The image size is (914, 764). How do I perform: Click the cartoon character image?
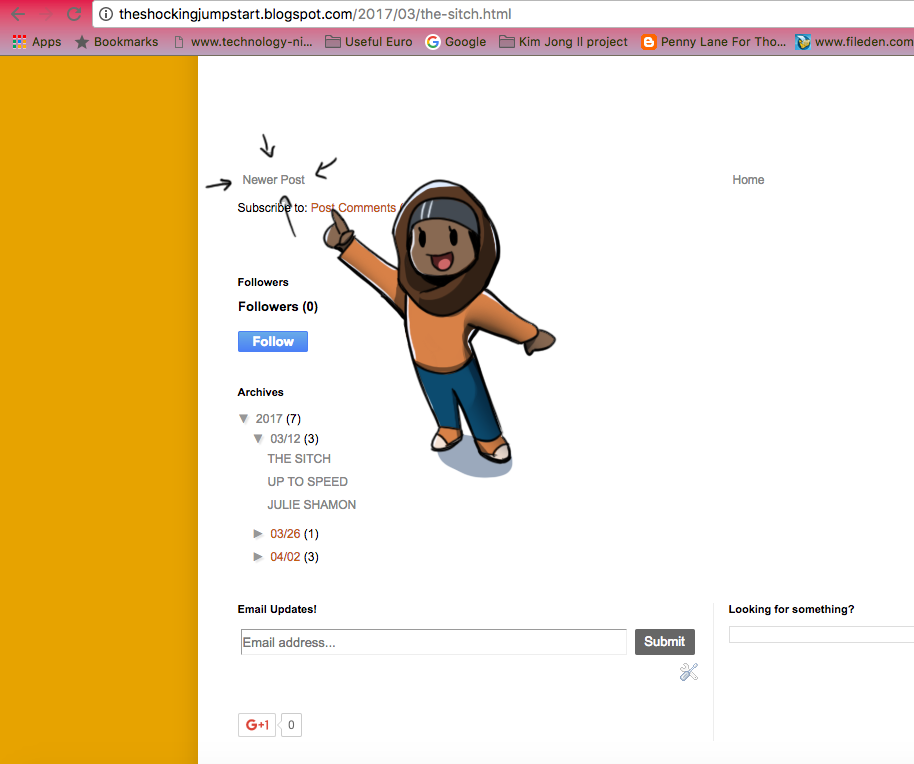pyautogui.click(x=440, y=328)
